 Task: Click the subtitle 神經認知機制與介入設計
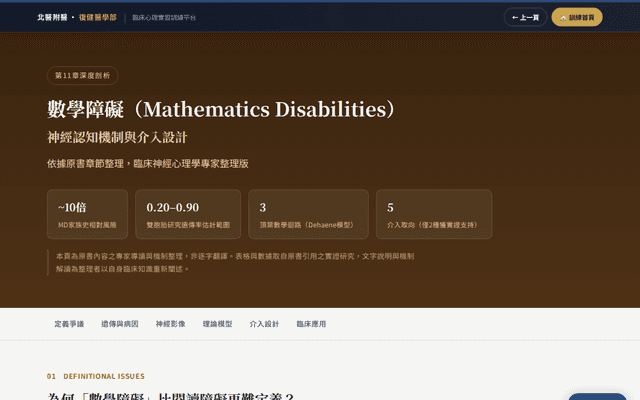click(117, 137)
